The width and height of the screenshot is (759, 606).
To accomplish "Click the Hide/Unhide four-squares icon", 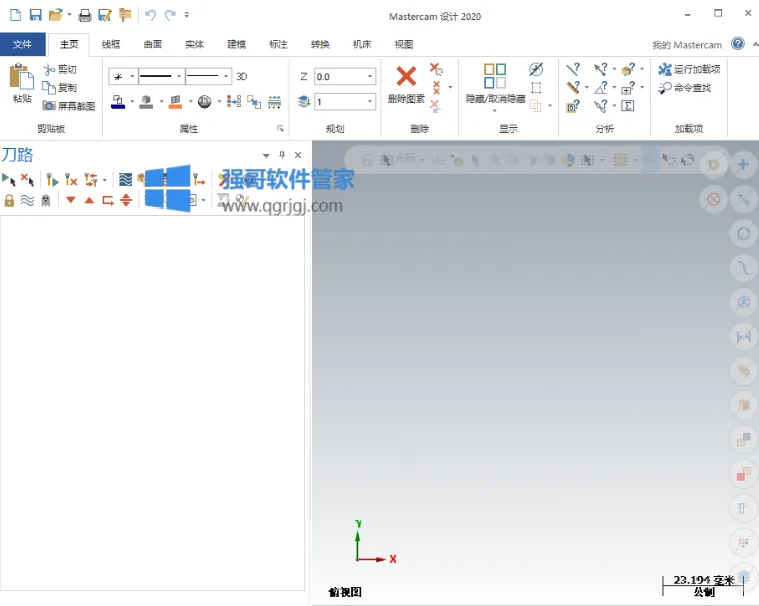I will (x=495, y=76).
